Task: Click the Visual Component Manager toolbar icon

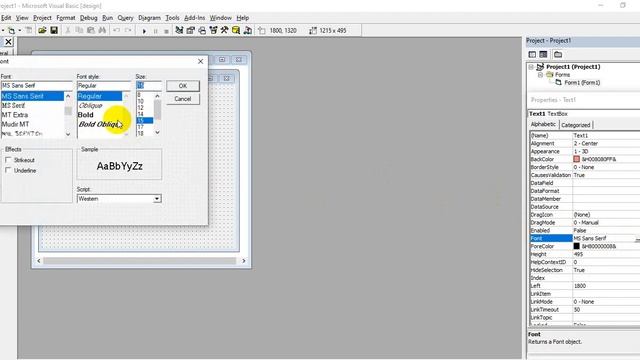Action: coord(247,30)
